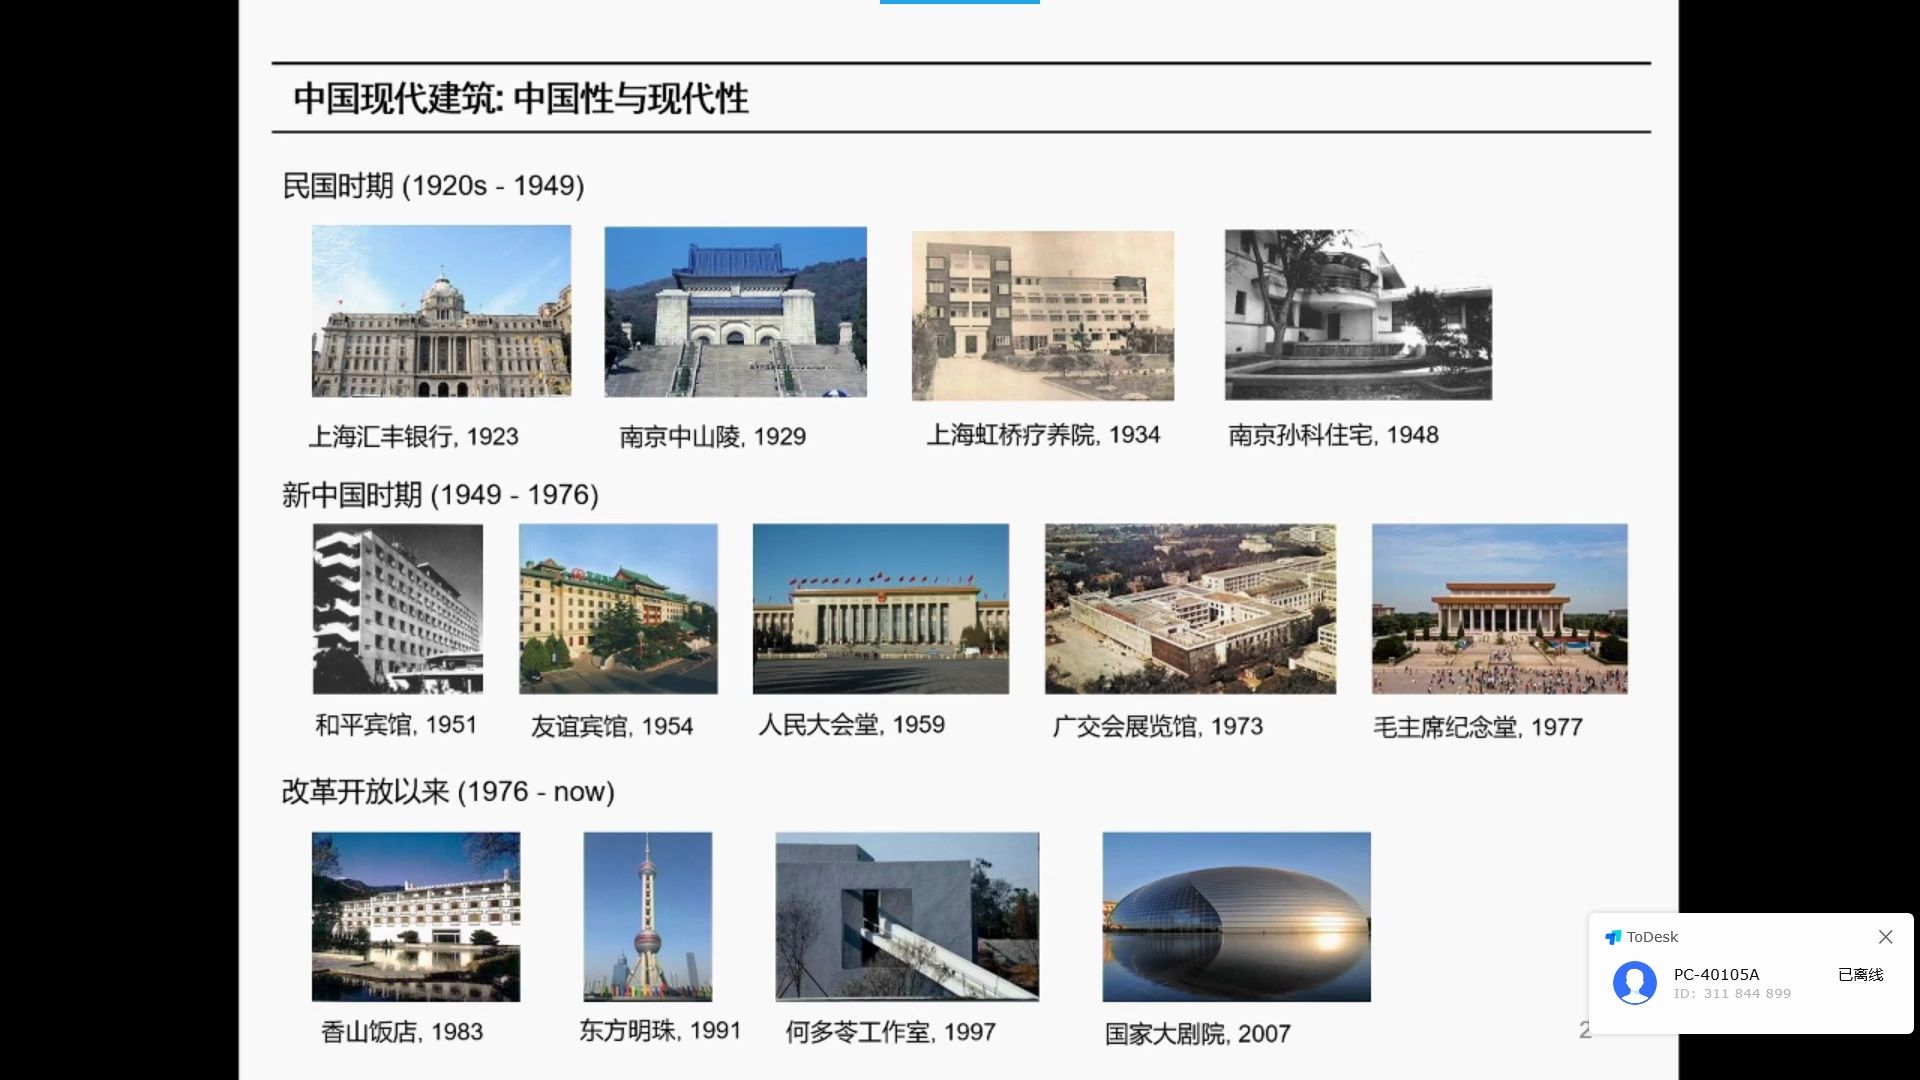This screenshot has height=1080, width=1920.
Task: Click the heading 民国时期 (1920s - 1949)
Action: point(433,186)
